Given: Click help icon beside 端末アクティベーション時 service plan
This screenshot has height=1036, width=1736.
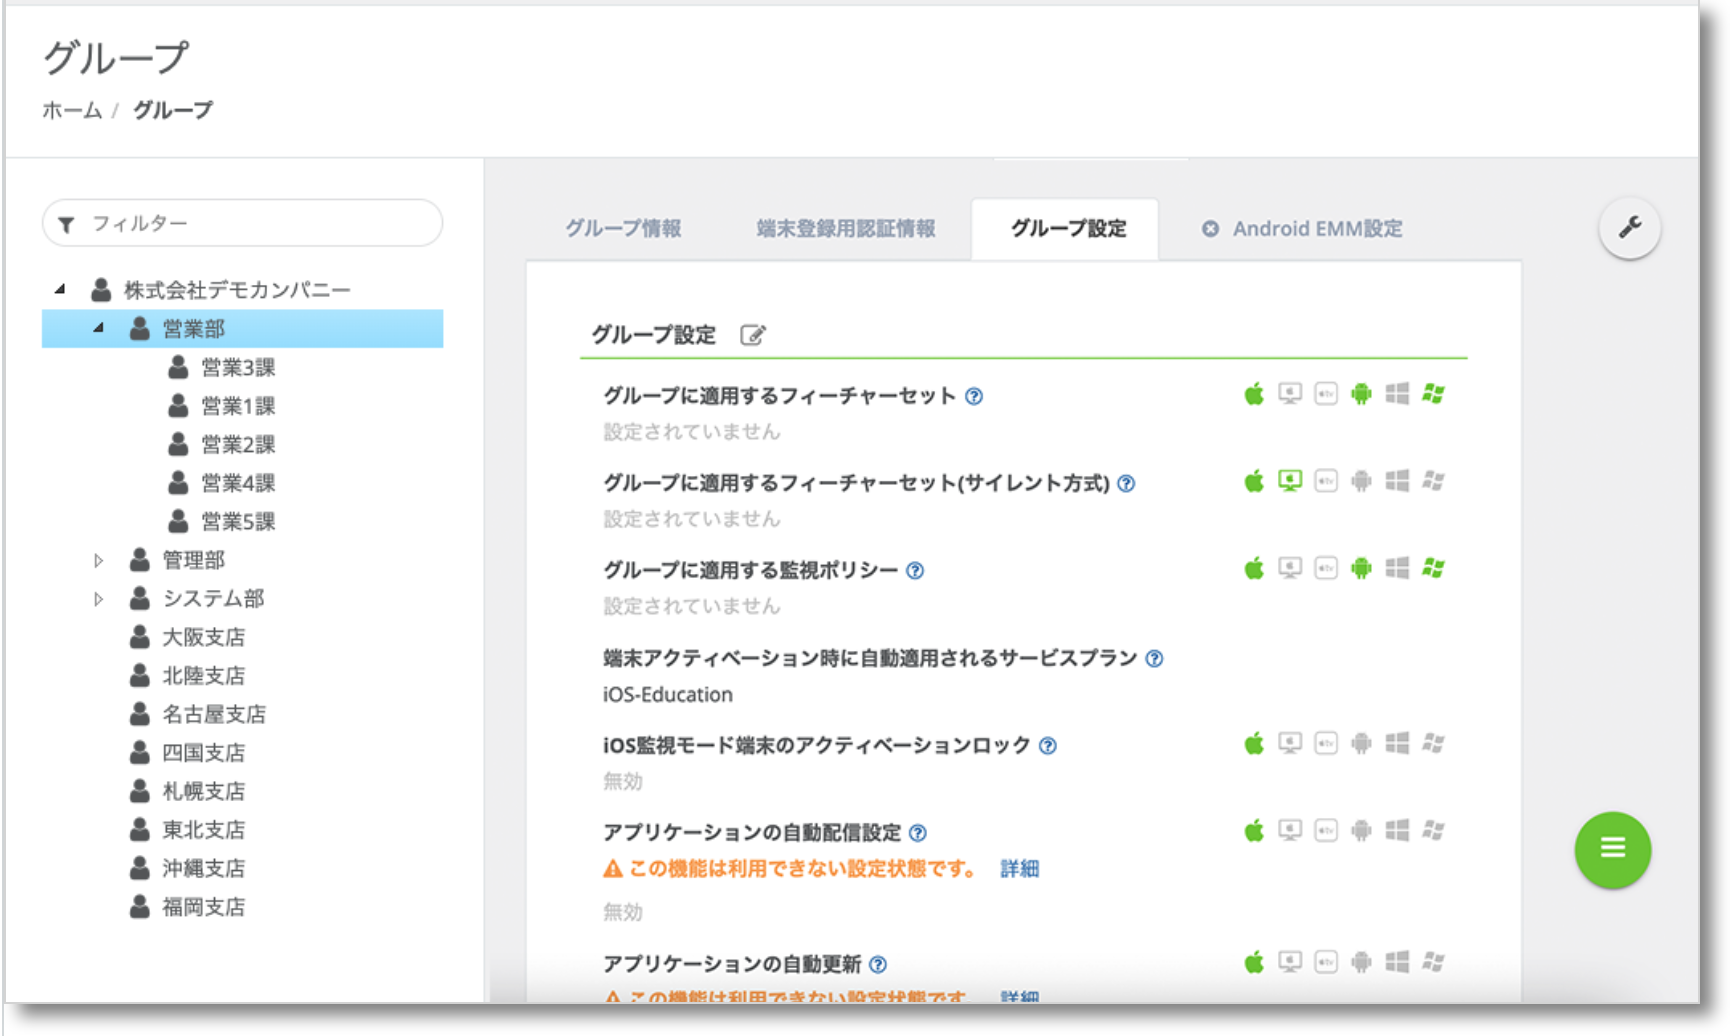Looking at the screenshot, I should point(1154,659).
